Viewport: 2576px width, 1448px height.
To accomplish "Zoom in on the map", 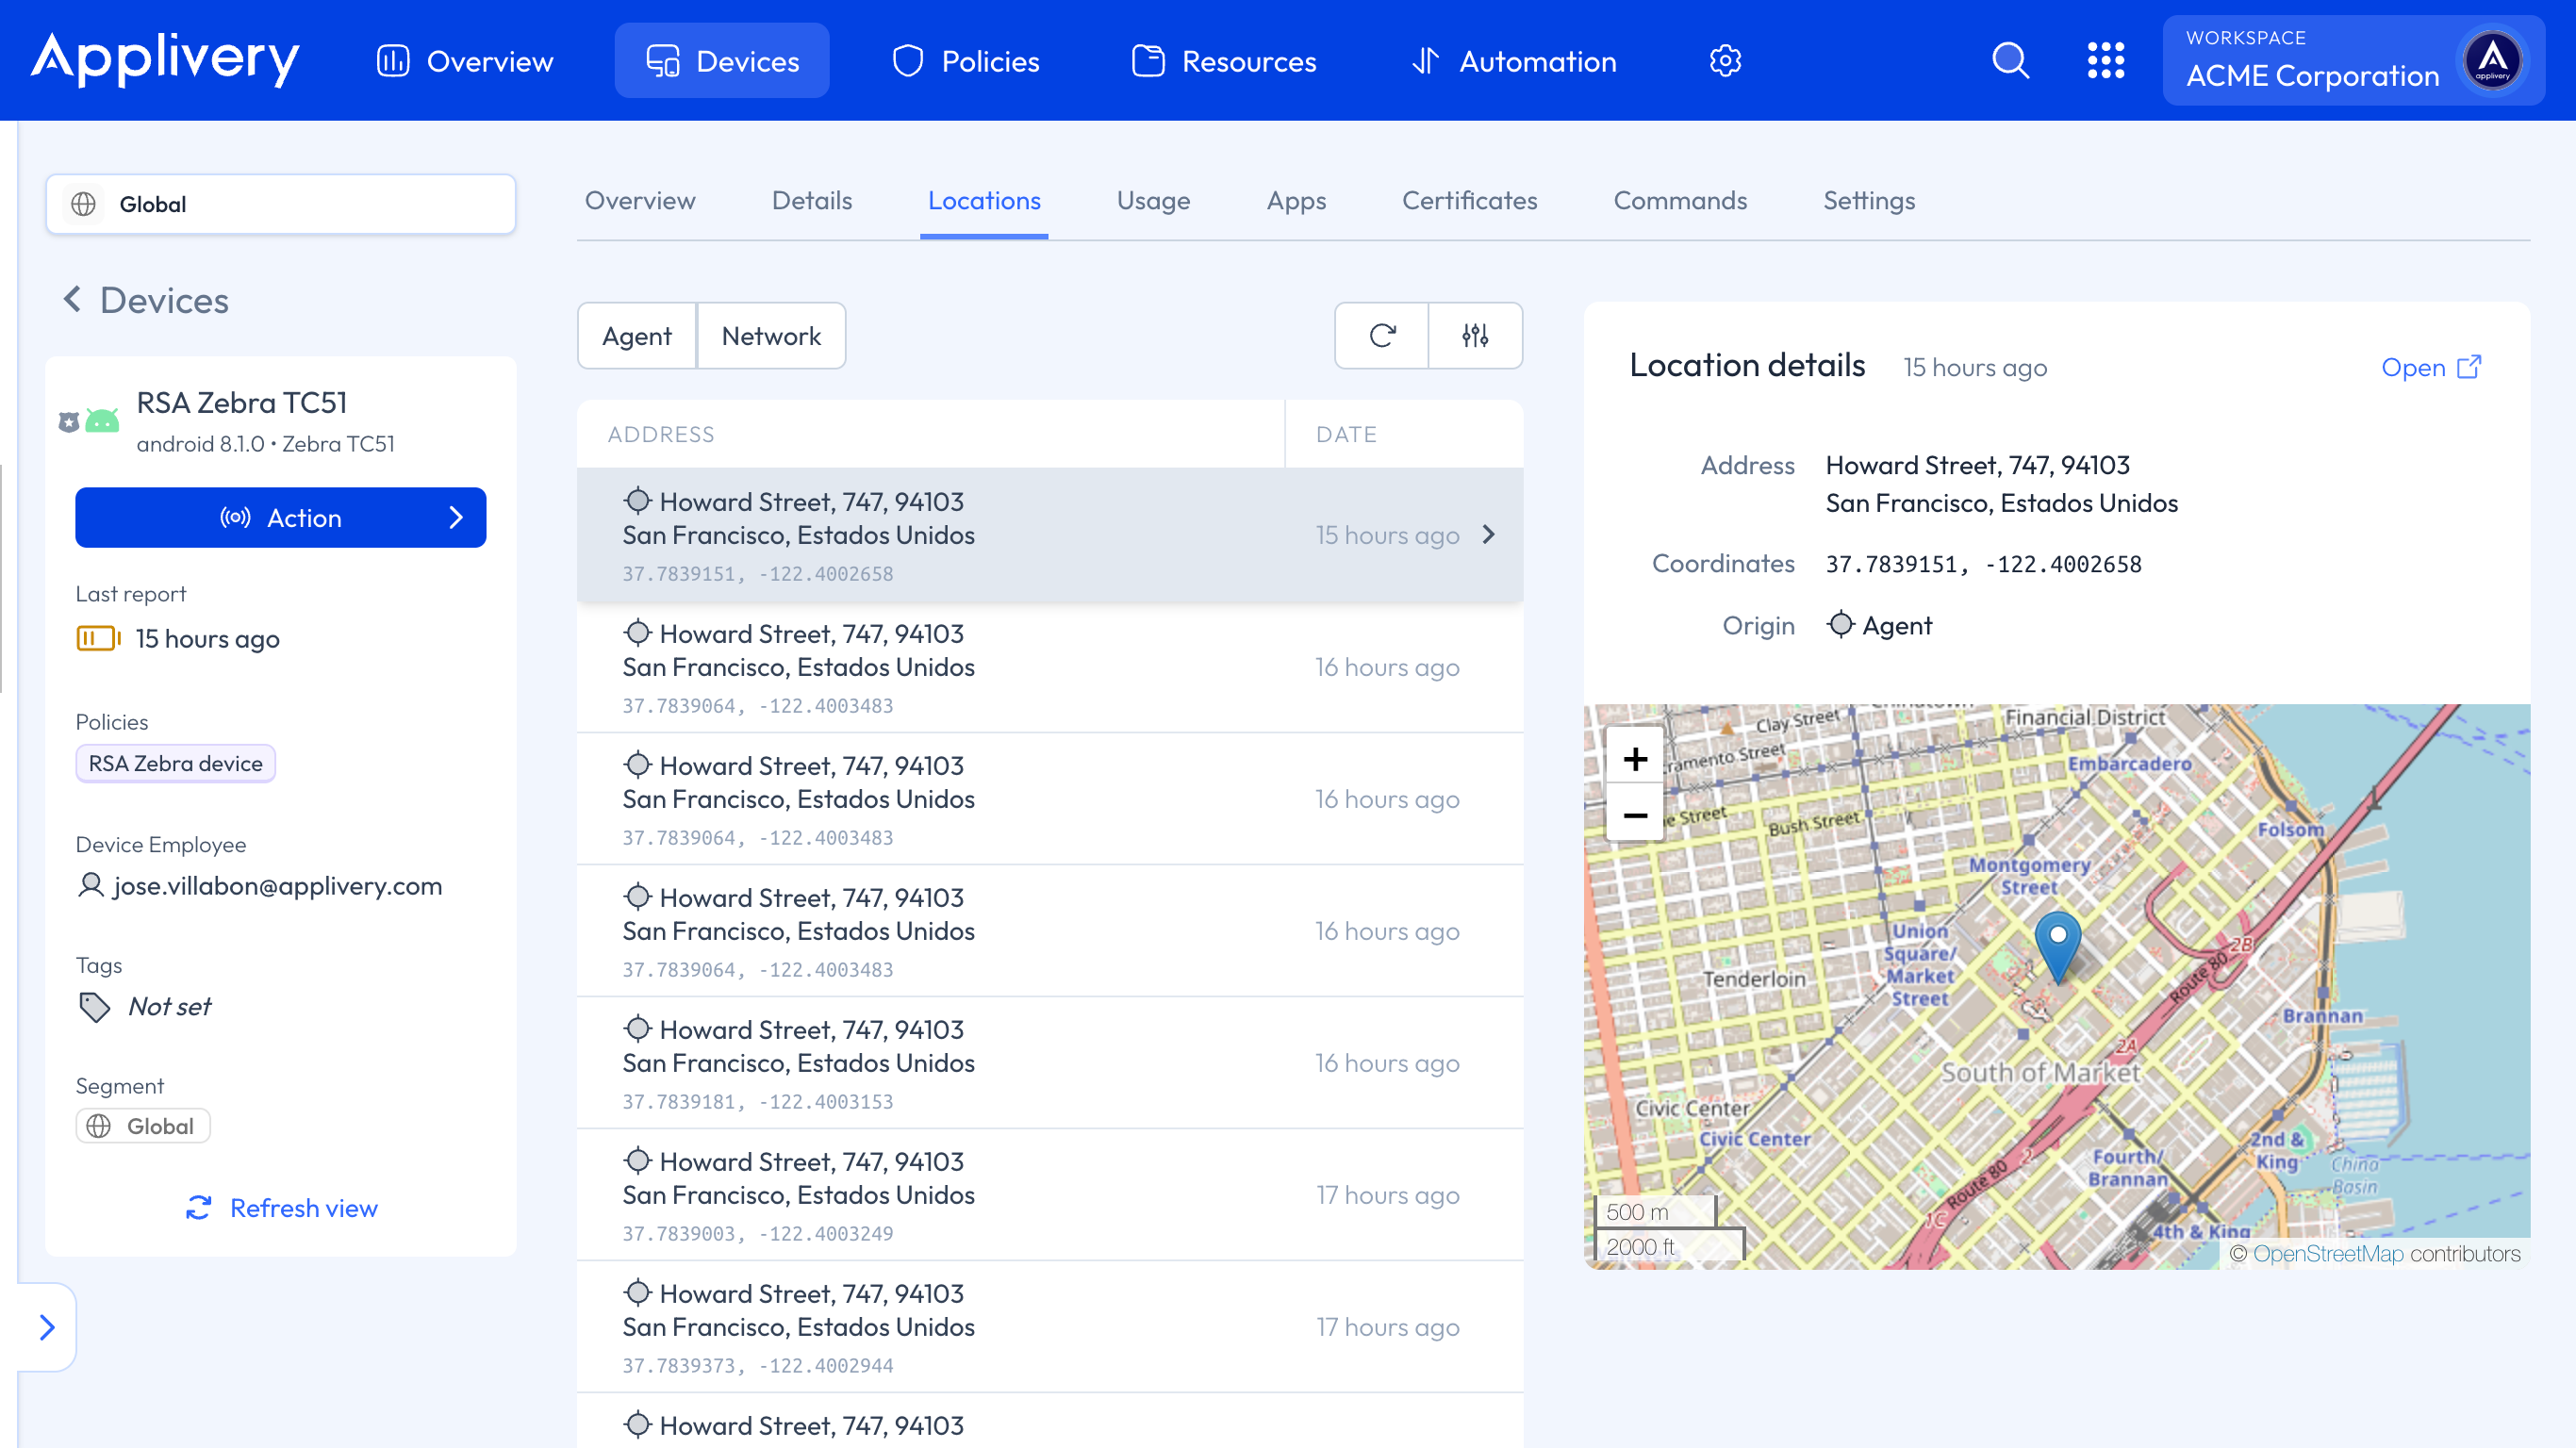I will pos(1635,759).
